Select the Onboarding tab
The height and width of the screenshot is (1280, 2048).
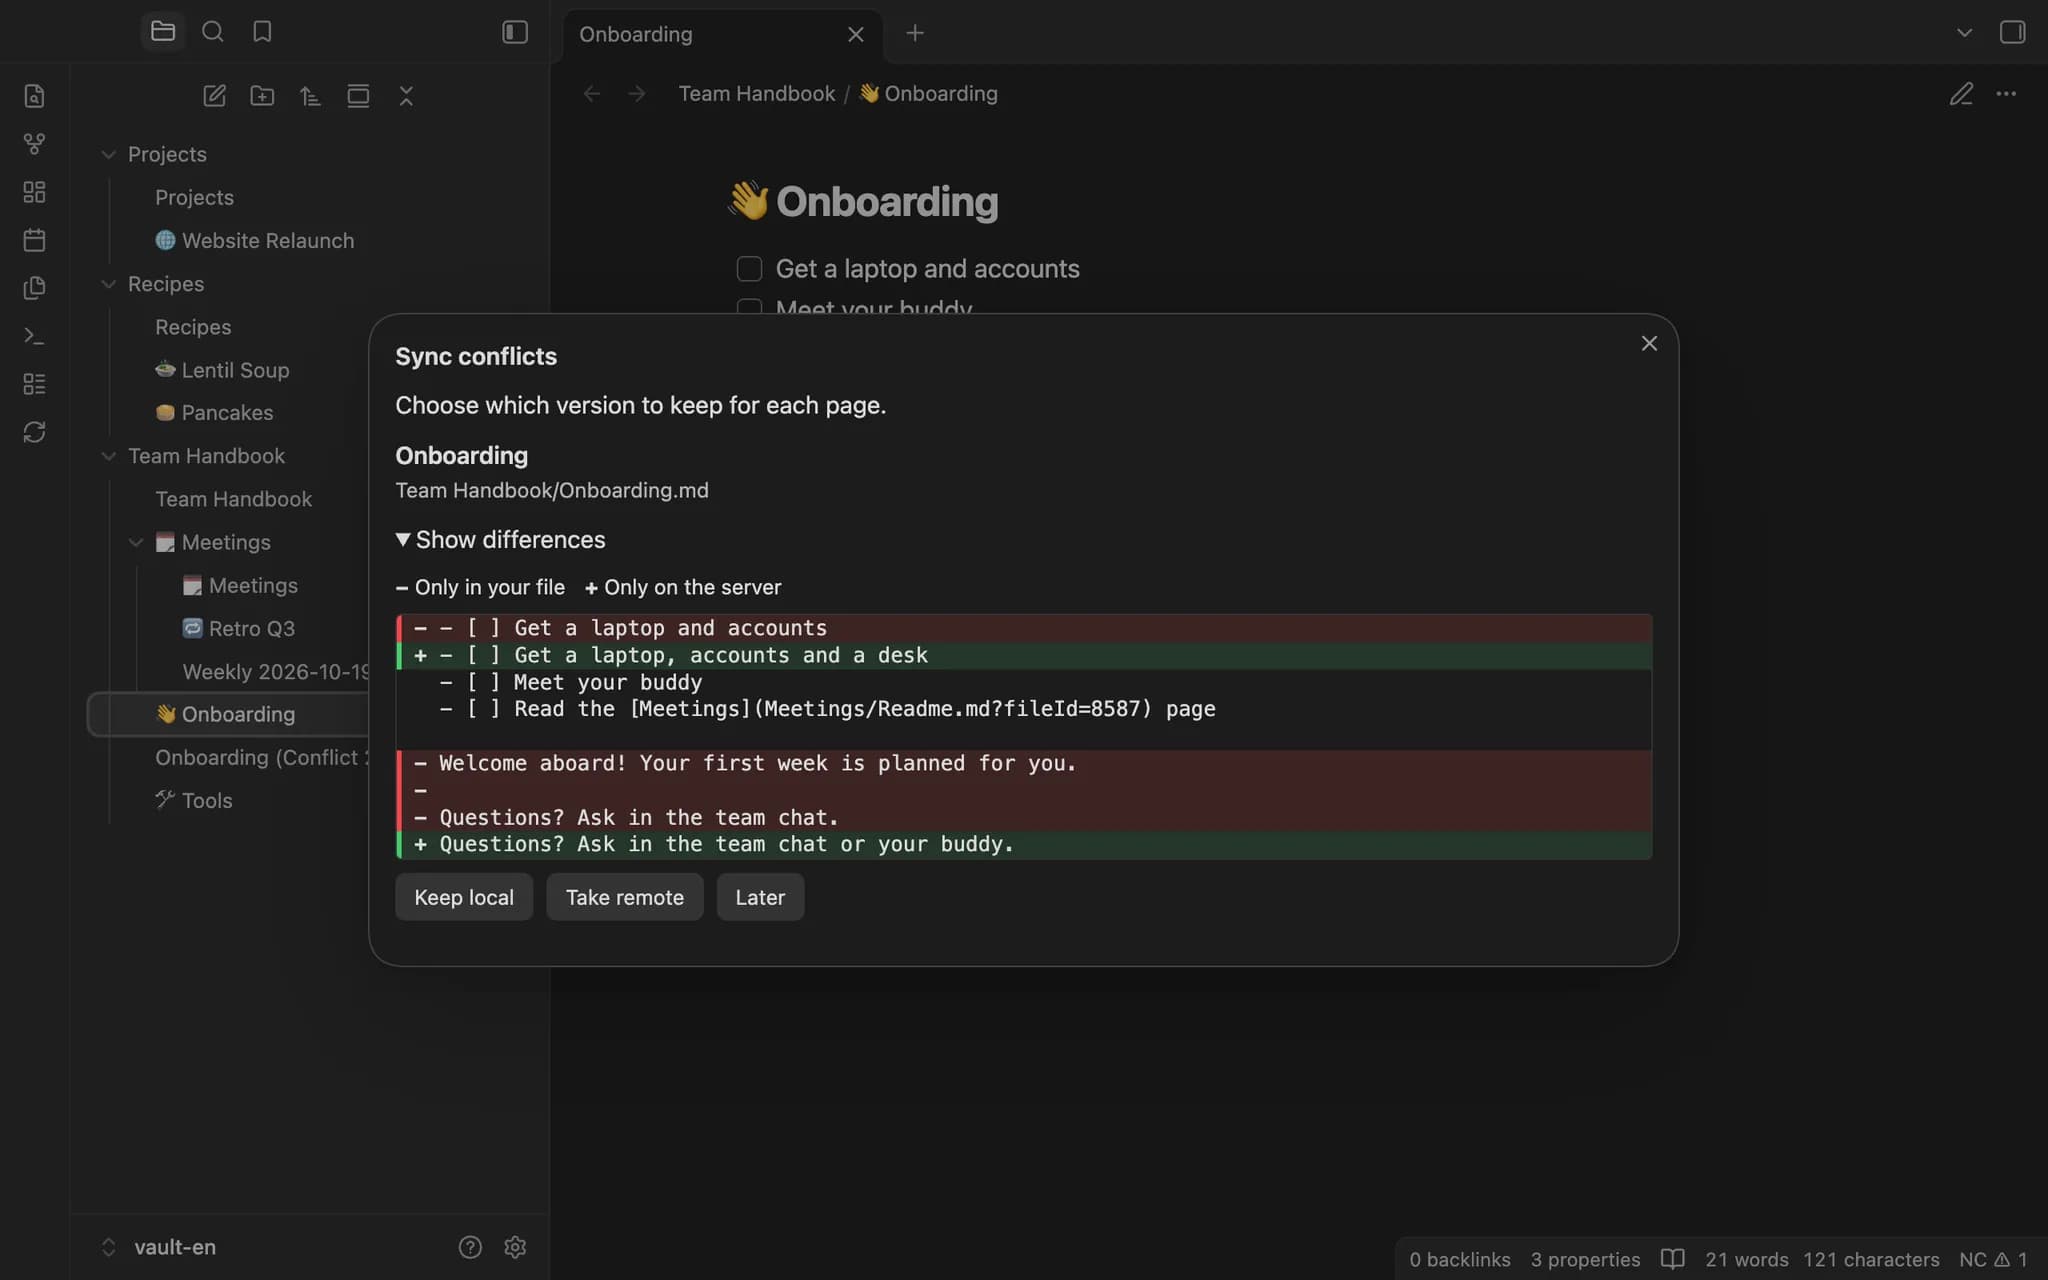pos(722,34)
